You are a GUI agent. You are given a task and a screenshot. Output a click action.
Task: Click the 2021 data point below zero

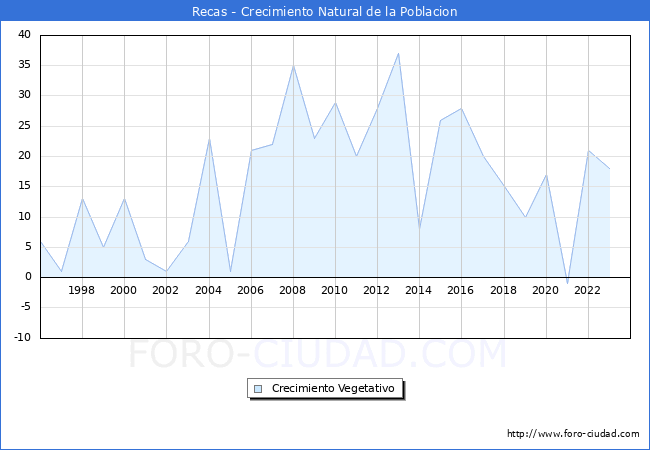click(x=568, y=283)
